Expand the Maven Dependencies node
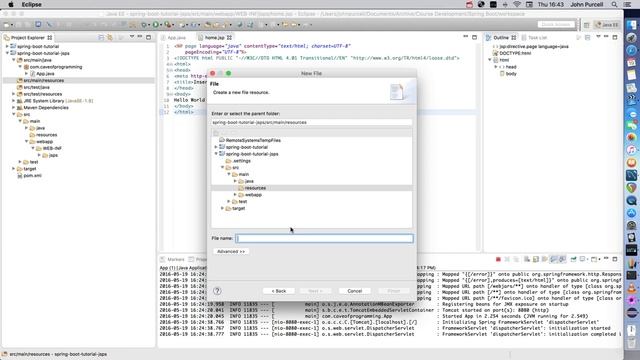Image resolution: width=640 pixels, height=360 pixels. coord(13,108)
